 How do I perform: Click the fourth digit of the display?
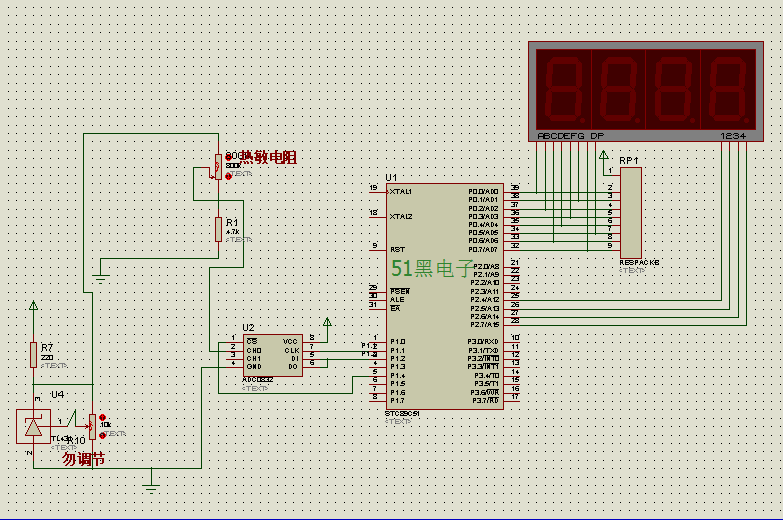[728, 90]
